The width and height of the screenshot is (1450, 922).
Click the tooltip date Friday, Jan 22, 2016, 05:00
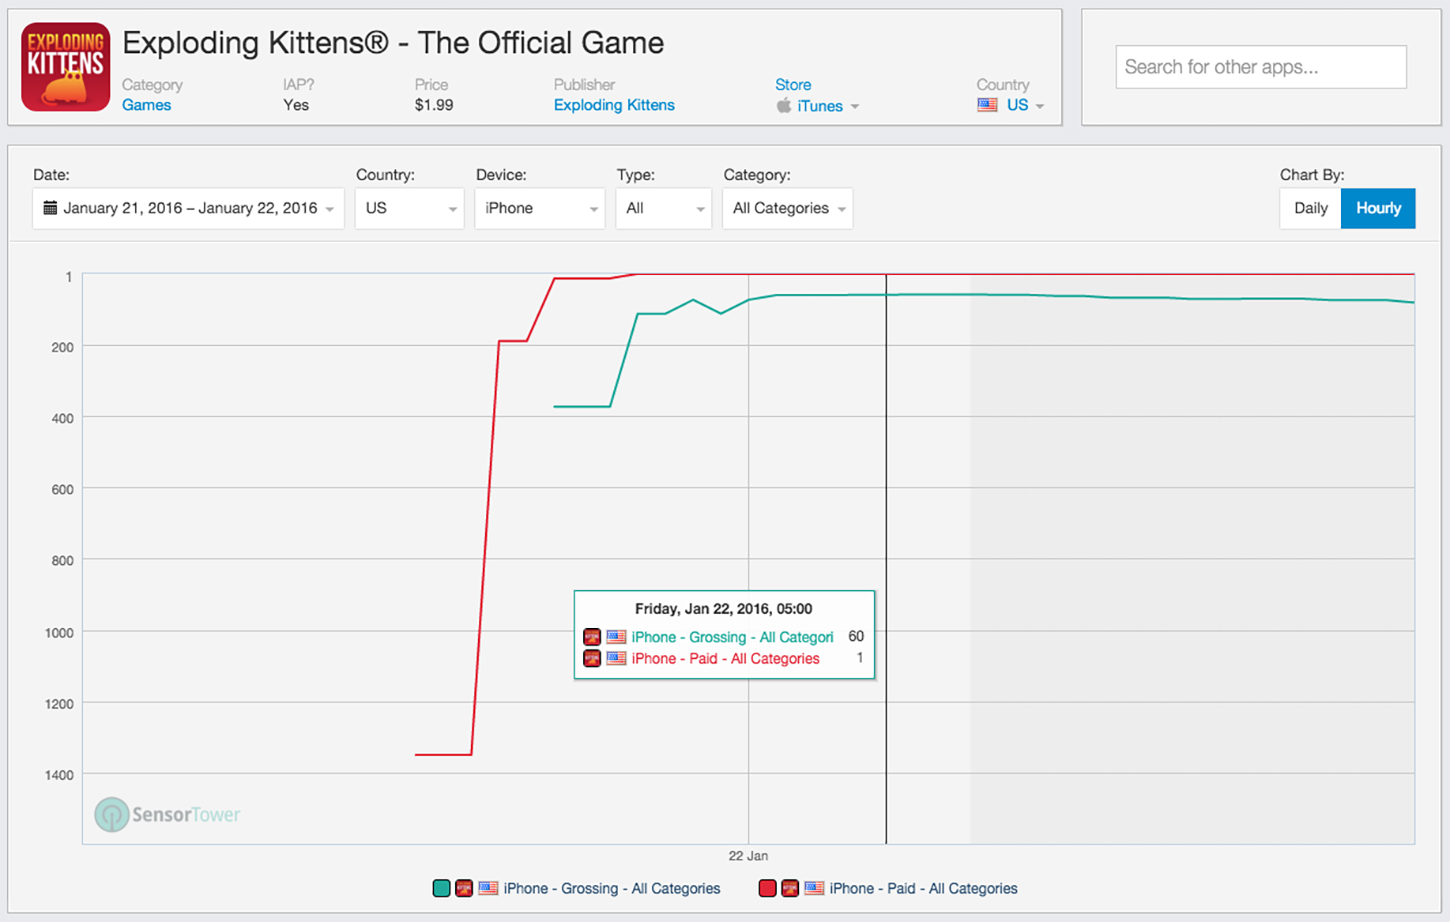tap(724, 608)
